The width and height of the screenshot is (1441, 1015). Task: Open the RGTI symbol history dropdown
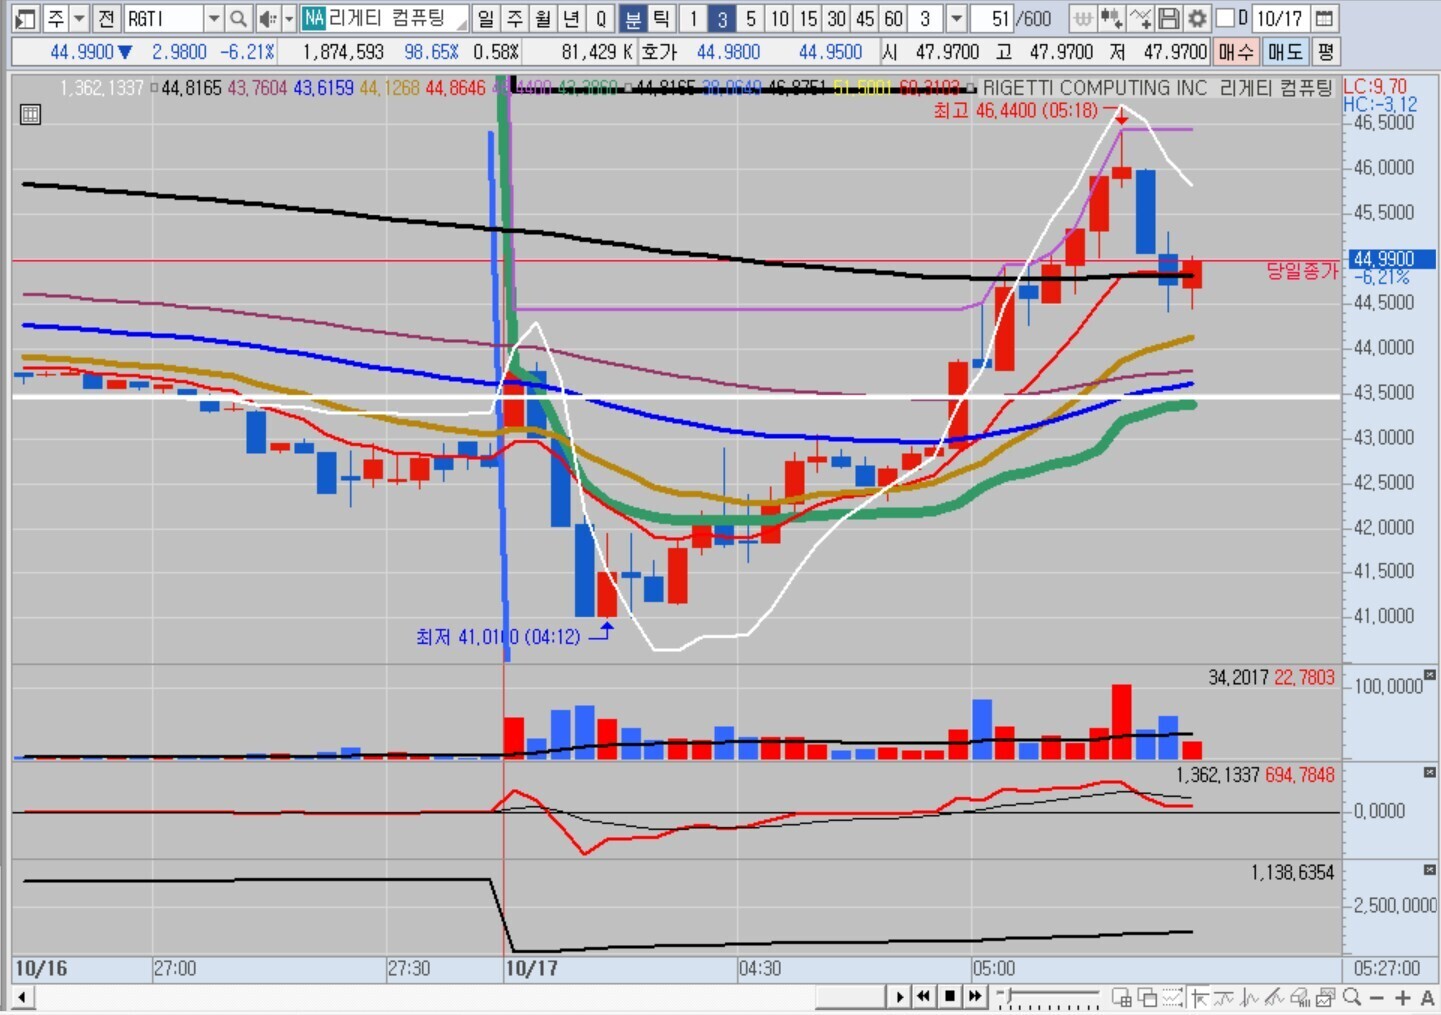click(x=213, y=18)
